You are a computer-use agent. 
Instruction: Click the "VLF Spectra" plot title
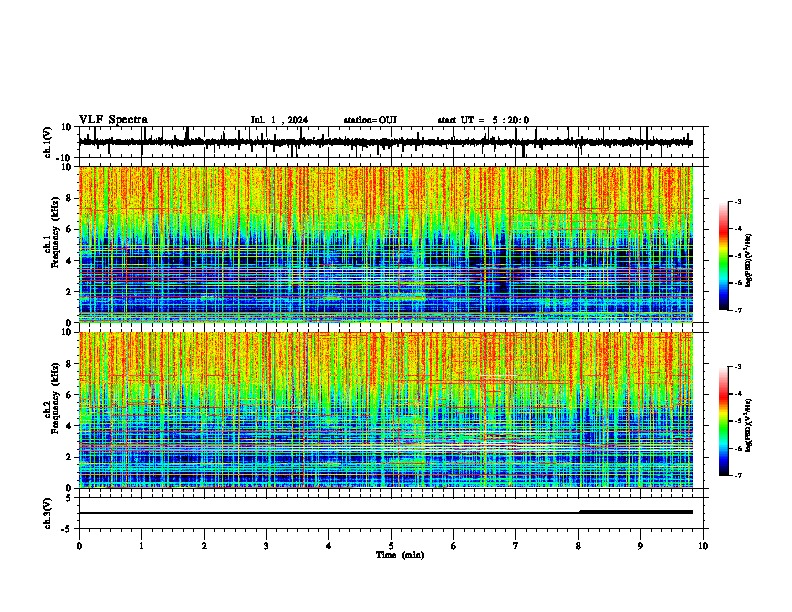point(113,120)
